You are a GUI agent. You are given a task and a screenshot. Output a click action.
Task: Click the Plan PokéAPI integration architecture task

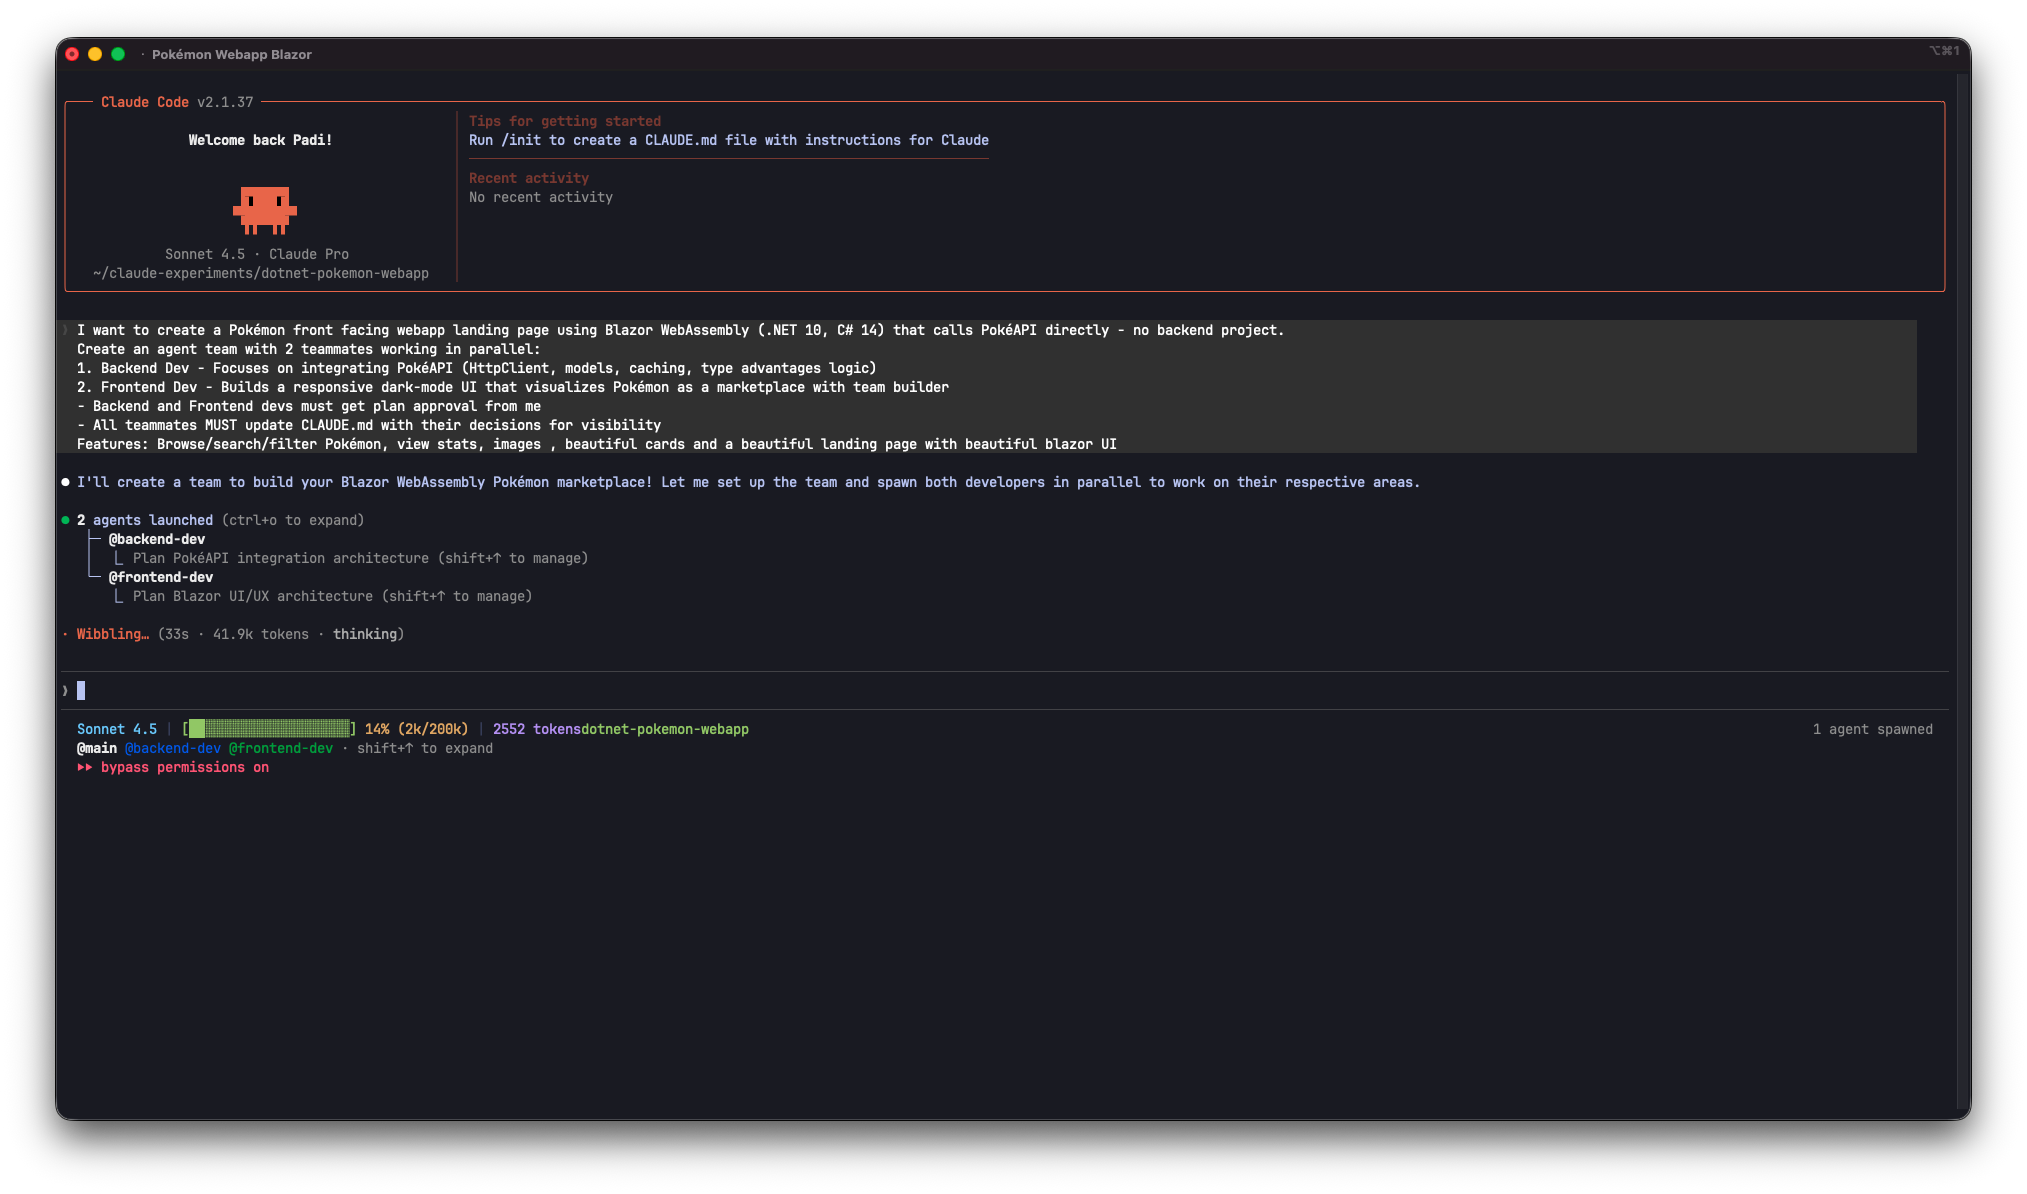pos(281,558)
